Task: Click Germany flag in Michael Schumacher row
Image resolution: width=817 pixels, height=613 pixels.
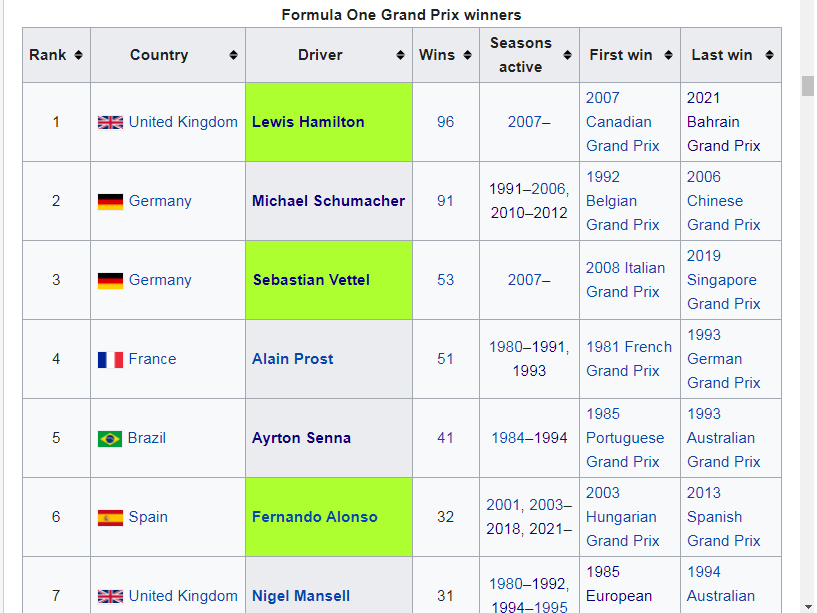Action: tap(110, 201)
